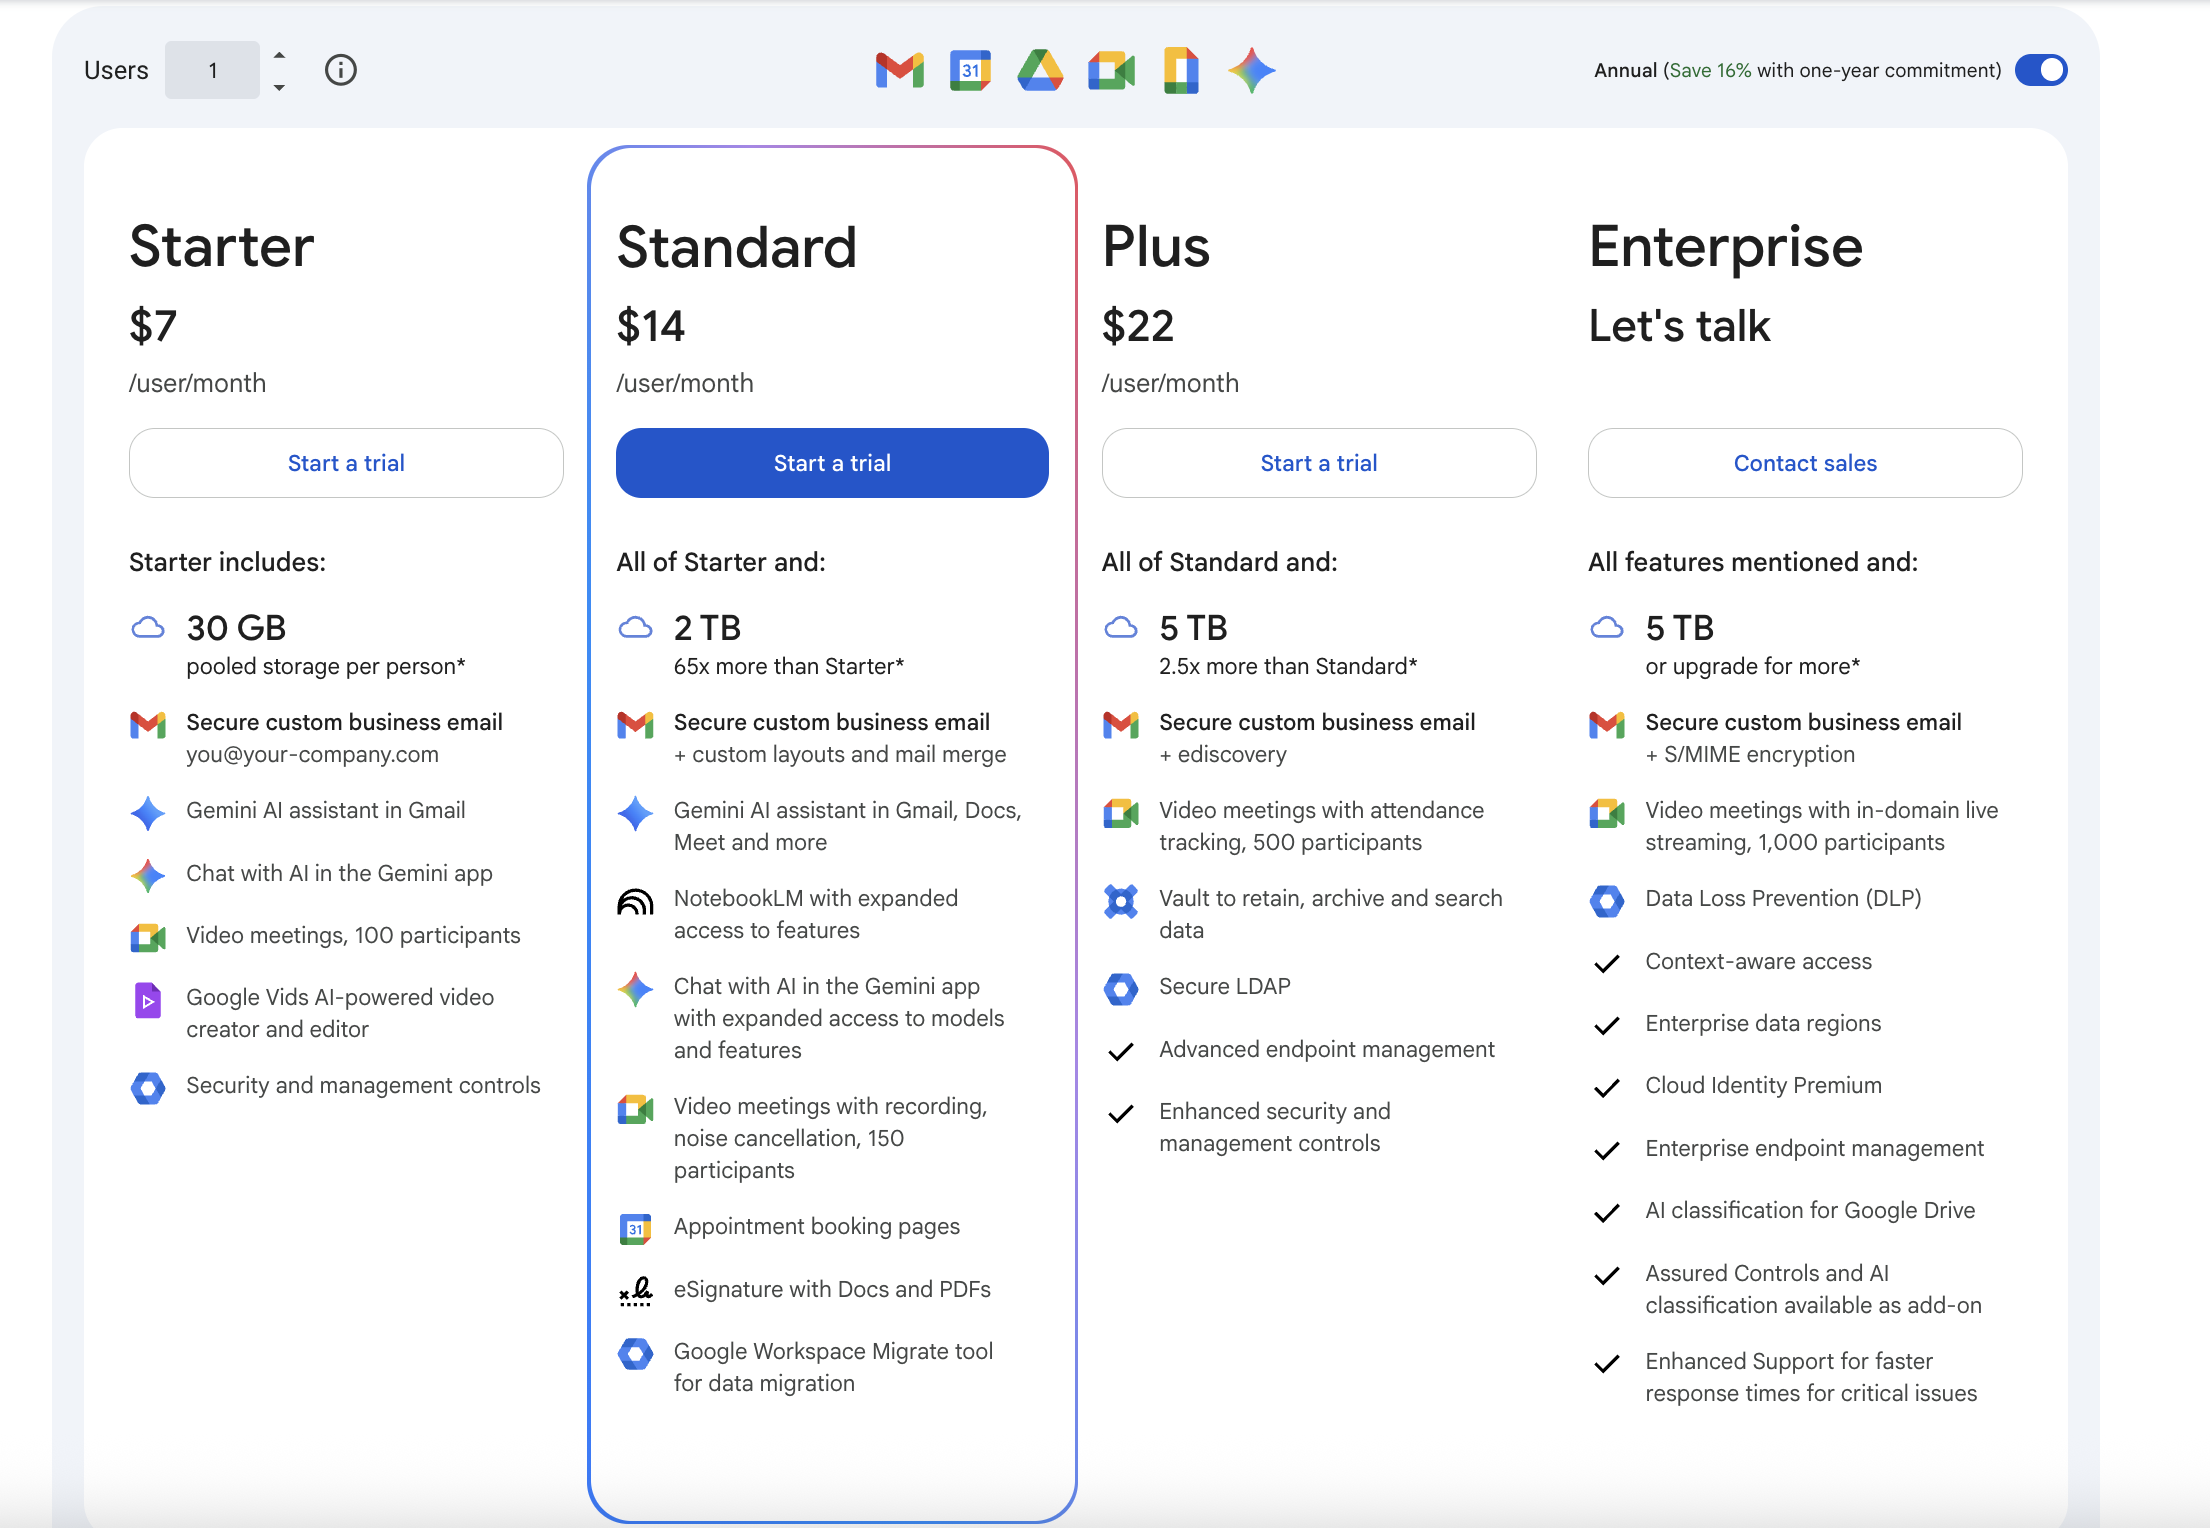2210x1528 pixels.
Task: Click the cloud icon in the Enterprise column
Action: pyautogui.click(x=1607, y=628)
